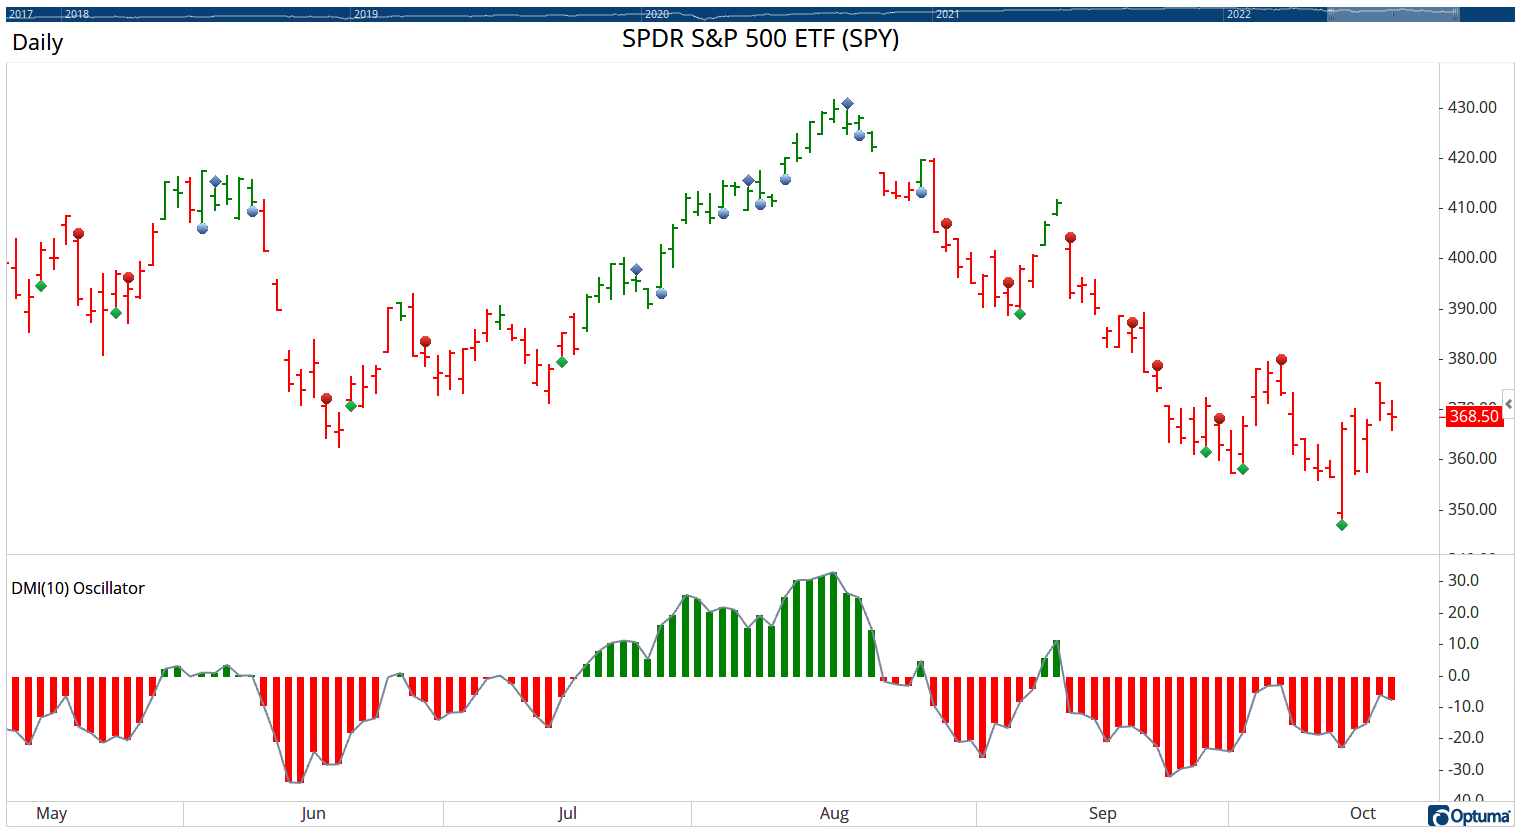This screenshot has width=1521, height=834.
Task: Jump to 2020 on the overview timeline
Action: point(657,14)
